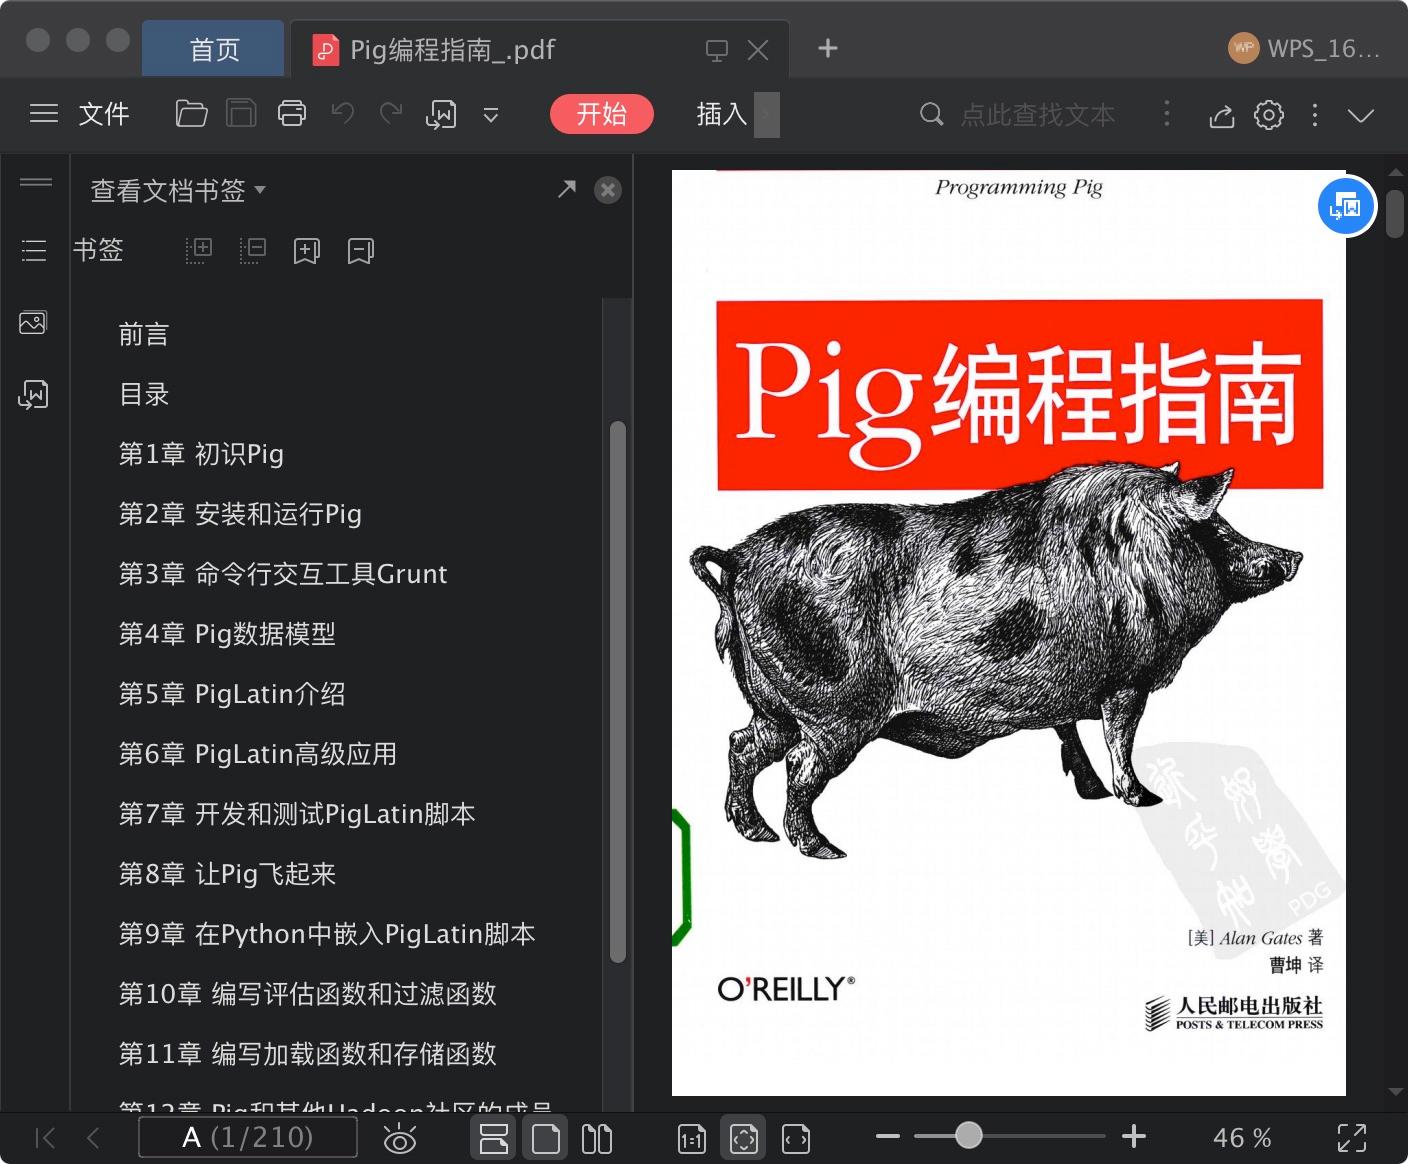The height and width of the screenshot is (1164, 1408).
Task: Go to previous page arrow
Action: tap(94, 1138)
